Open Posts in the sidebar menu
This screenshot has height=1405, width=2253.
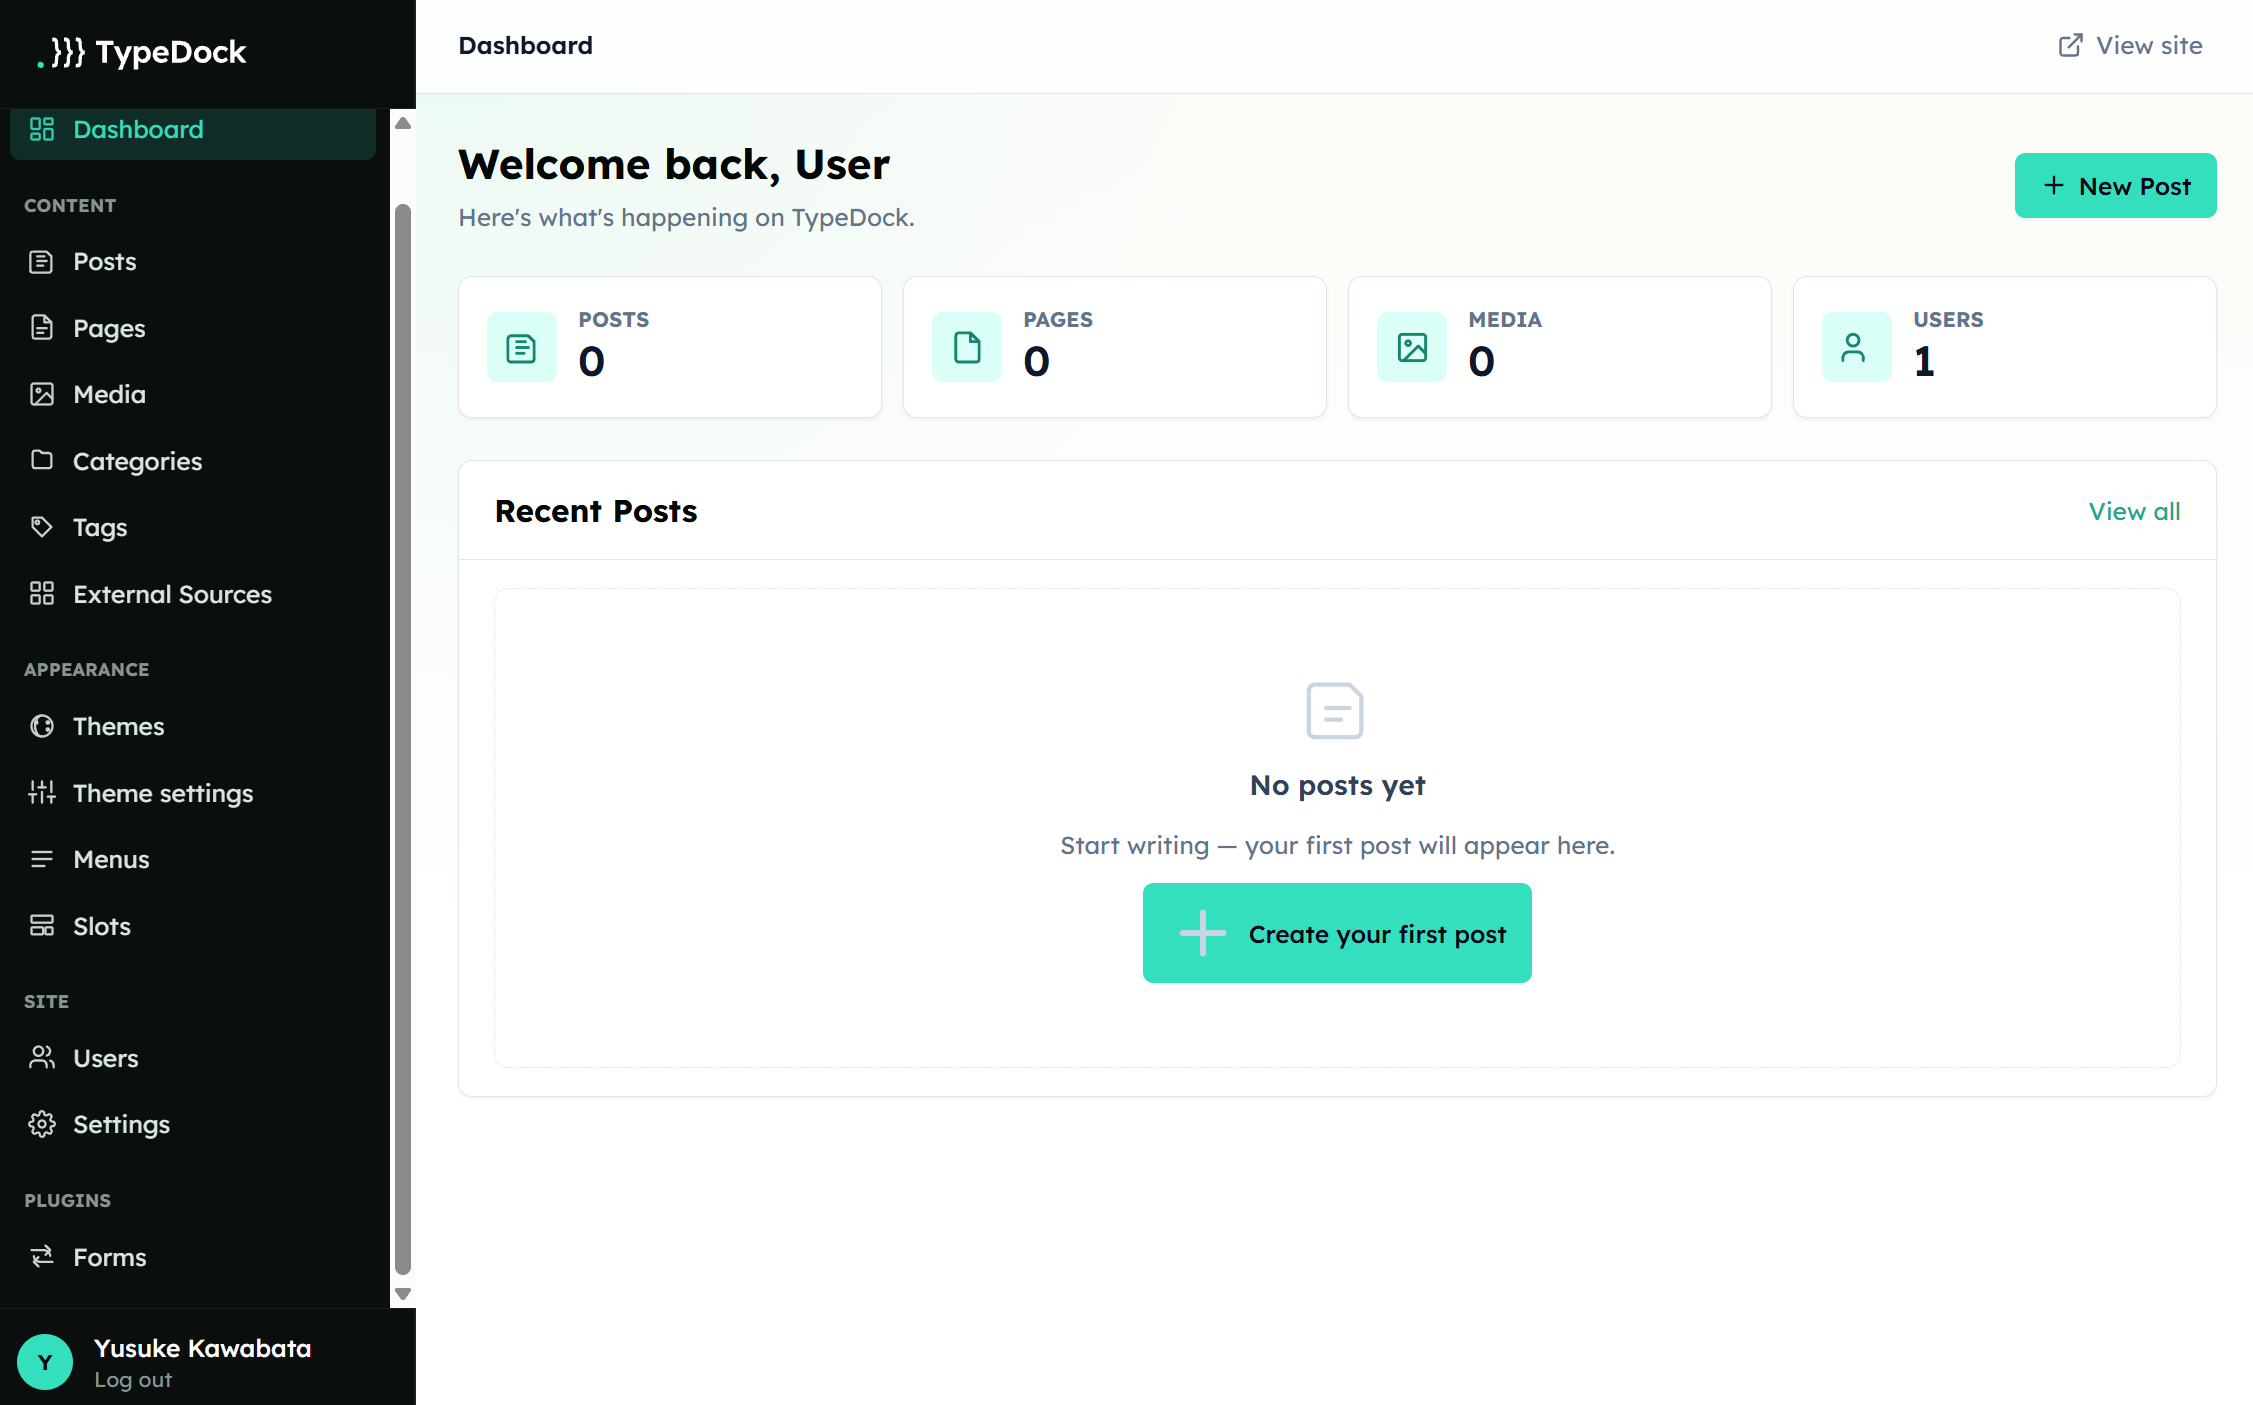tap(193, 262)
